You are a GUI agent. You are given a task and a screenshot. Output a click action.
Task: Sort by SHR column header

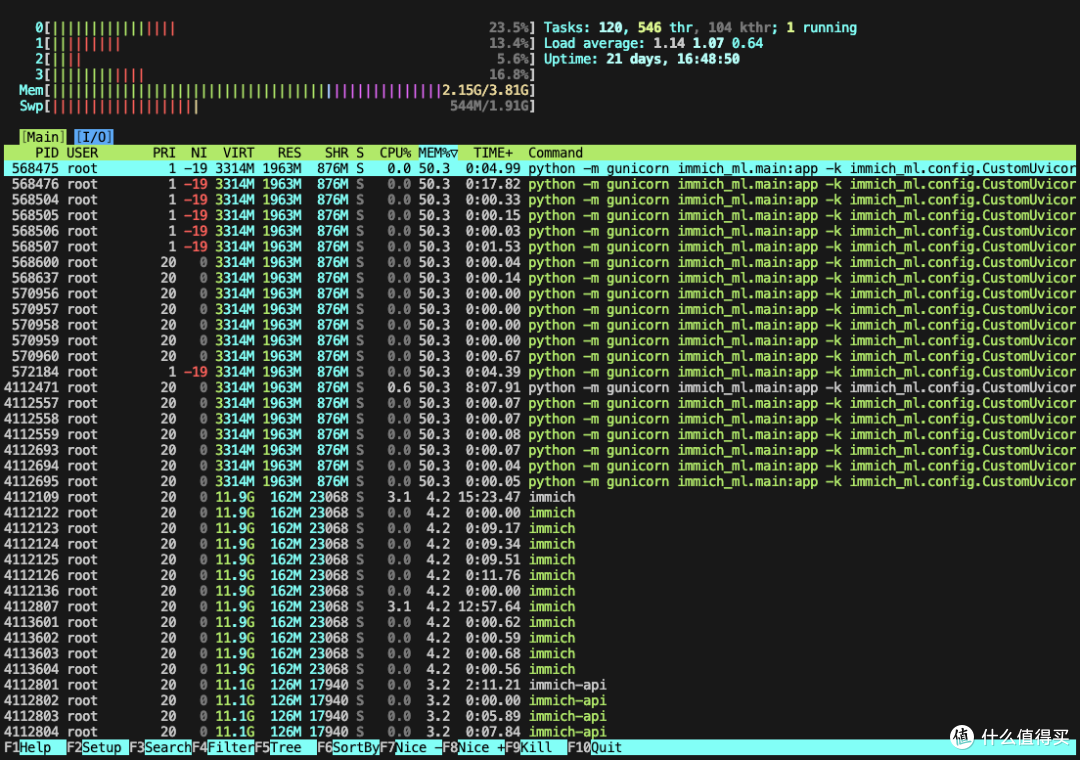336,152
